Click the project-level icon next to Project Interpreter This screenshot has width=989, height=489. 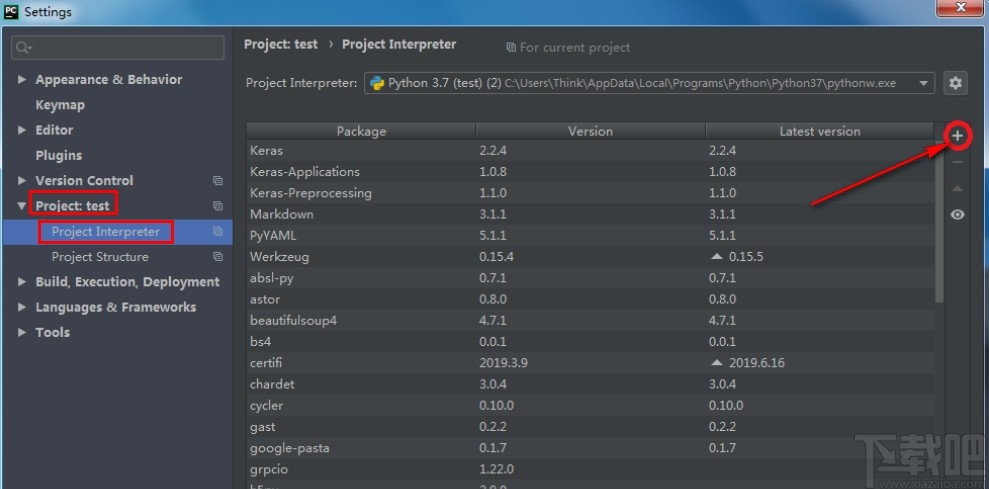(218, 232)
